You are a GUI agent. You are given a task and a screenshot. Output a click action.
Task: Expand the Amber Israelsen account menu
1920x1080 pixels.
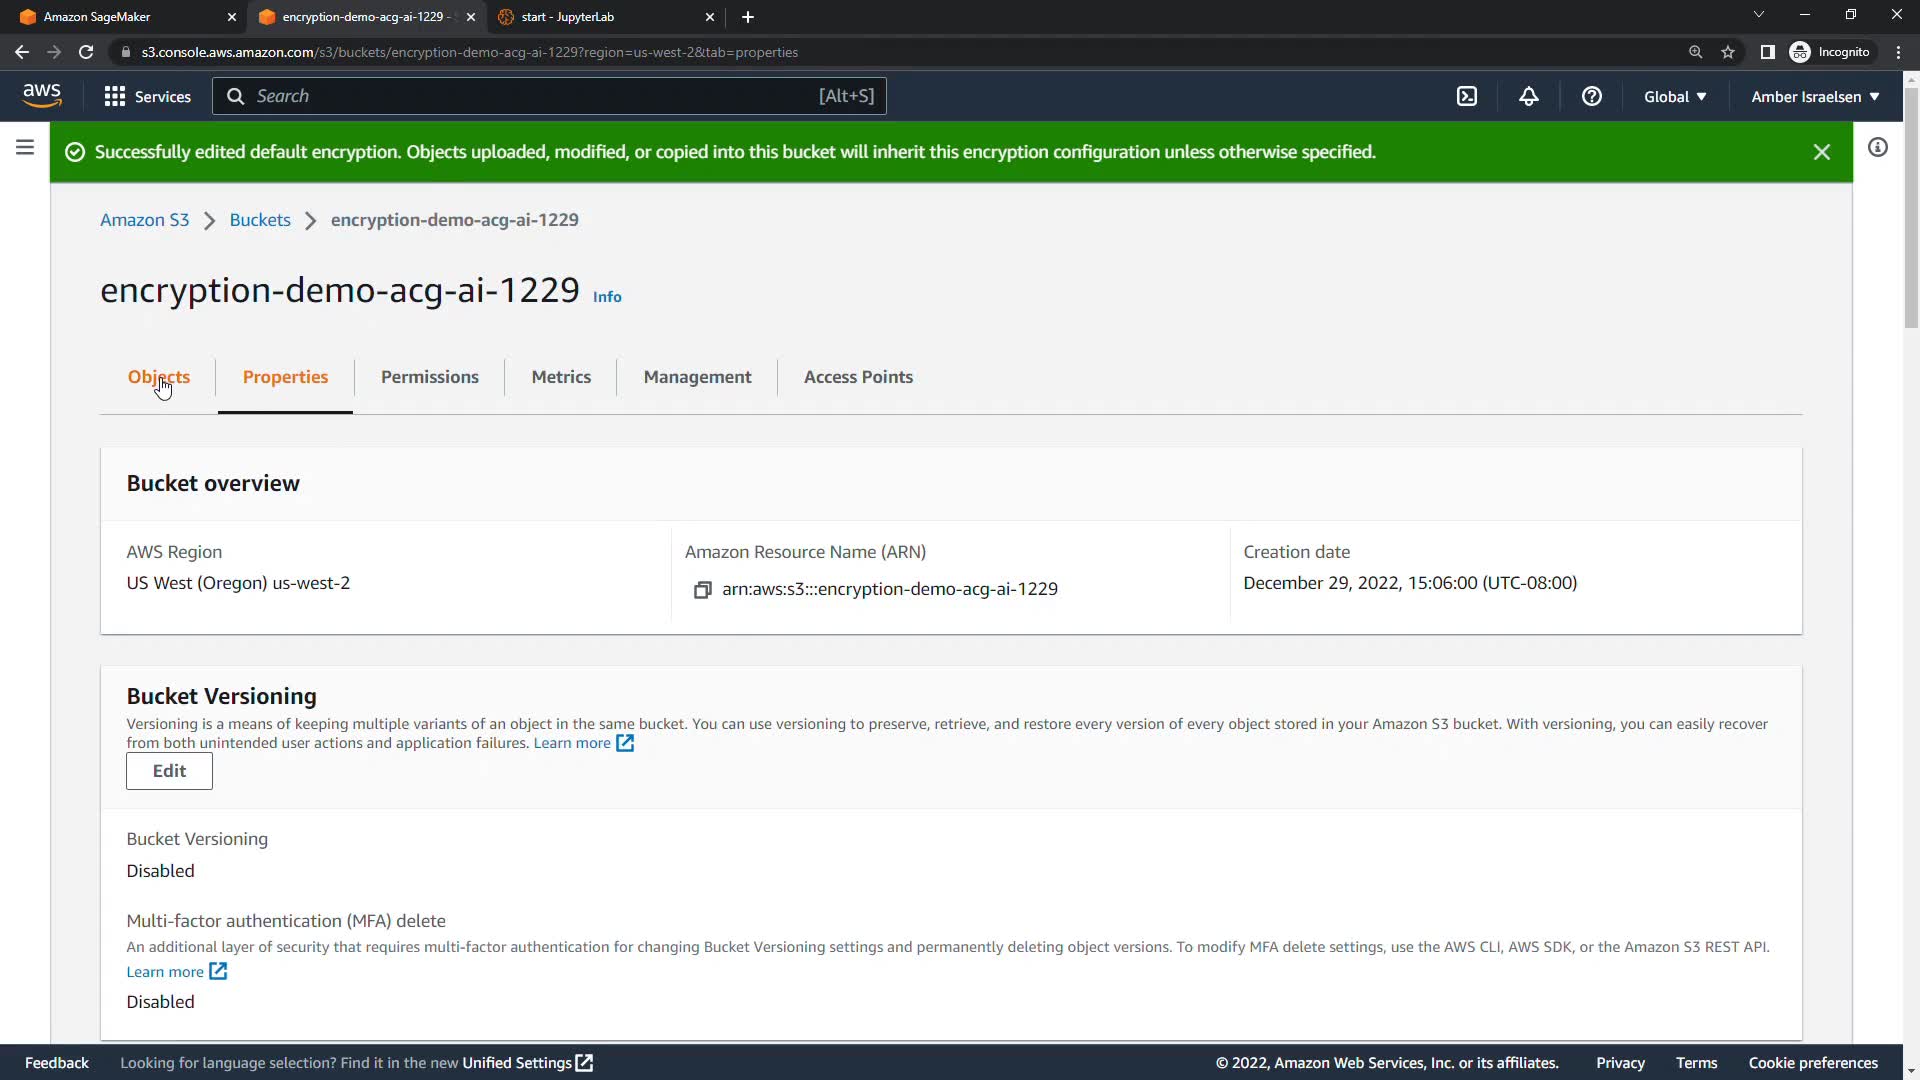click(x=1814, y=96)
